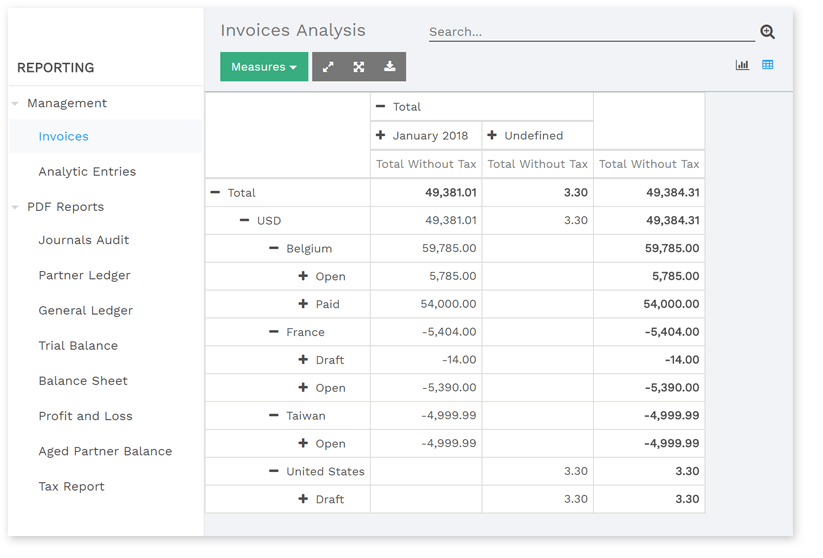Switch to pivot table view
823x558 pixels.
[x=768, y=65]
